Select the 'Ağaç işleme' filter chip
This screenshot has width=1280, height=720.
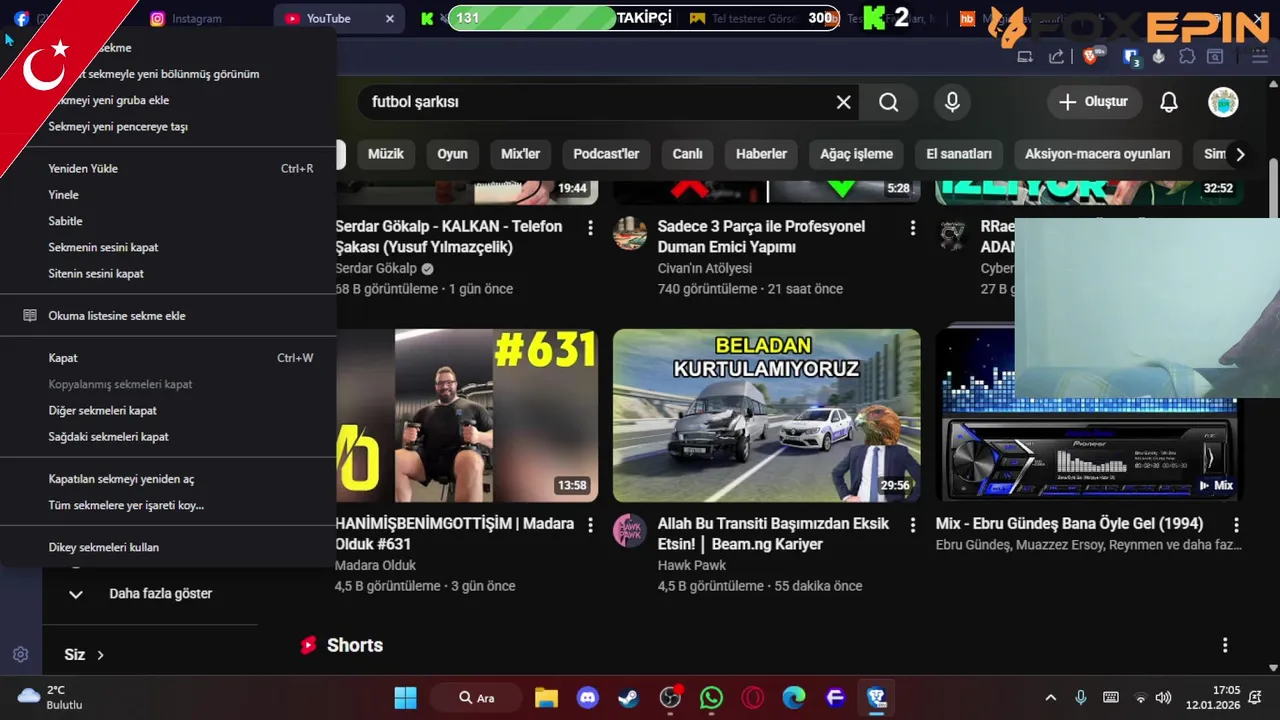click(856, 154)
